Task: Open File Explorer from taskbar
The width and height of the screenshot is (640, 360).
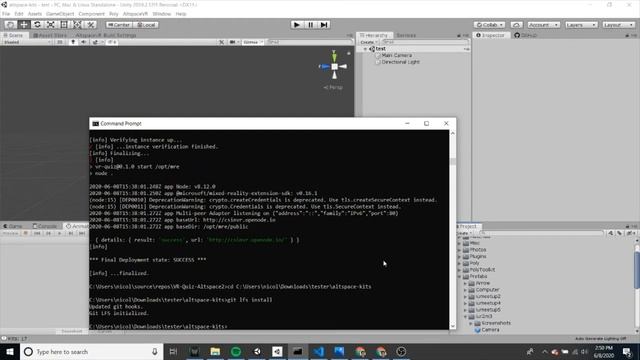Action: pos(215,351)
